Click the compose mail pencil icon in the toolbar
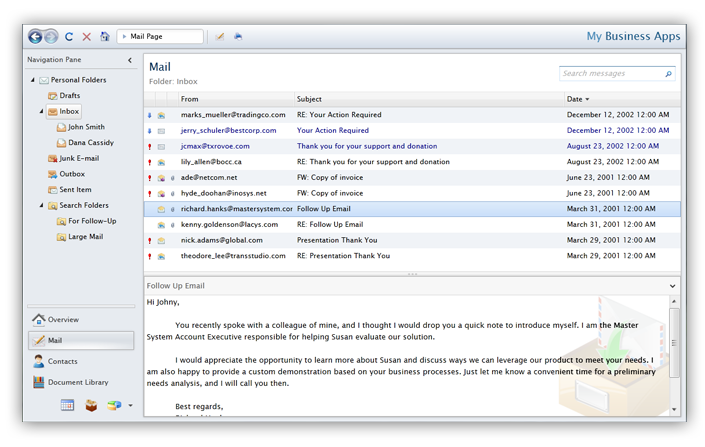705x447 pixels. coord(219,36)
